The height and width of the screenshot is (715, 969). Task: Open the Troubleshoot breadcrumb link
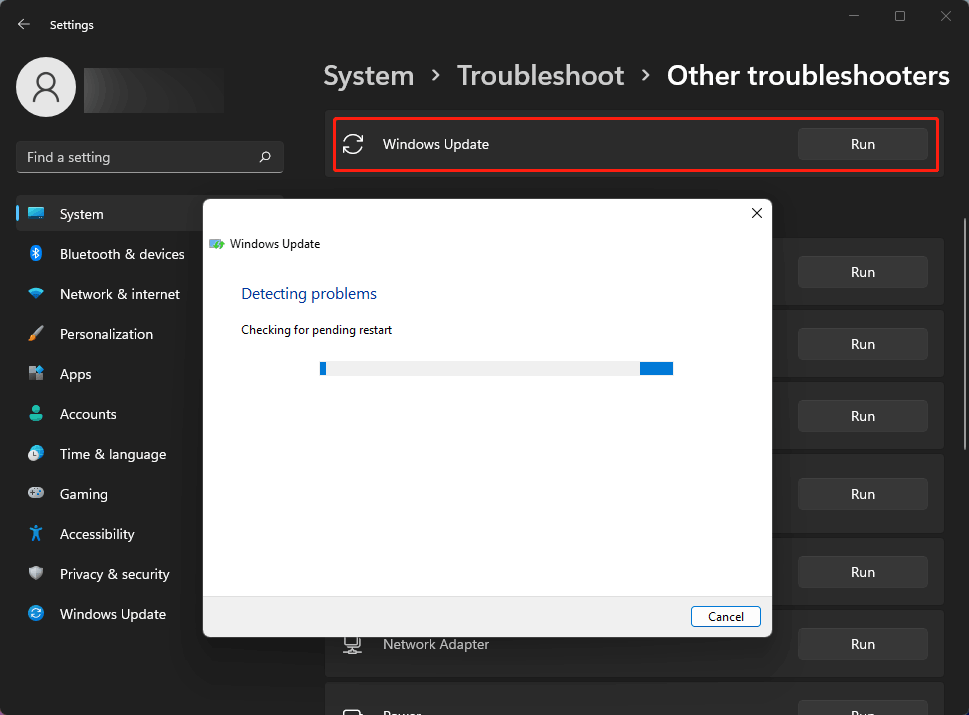[540, 75]
